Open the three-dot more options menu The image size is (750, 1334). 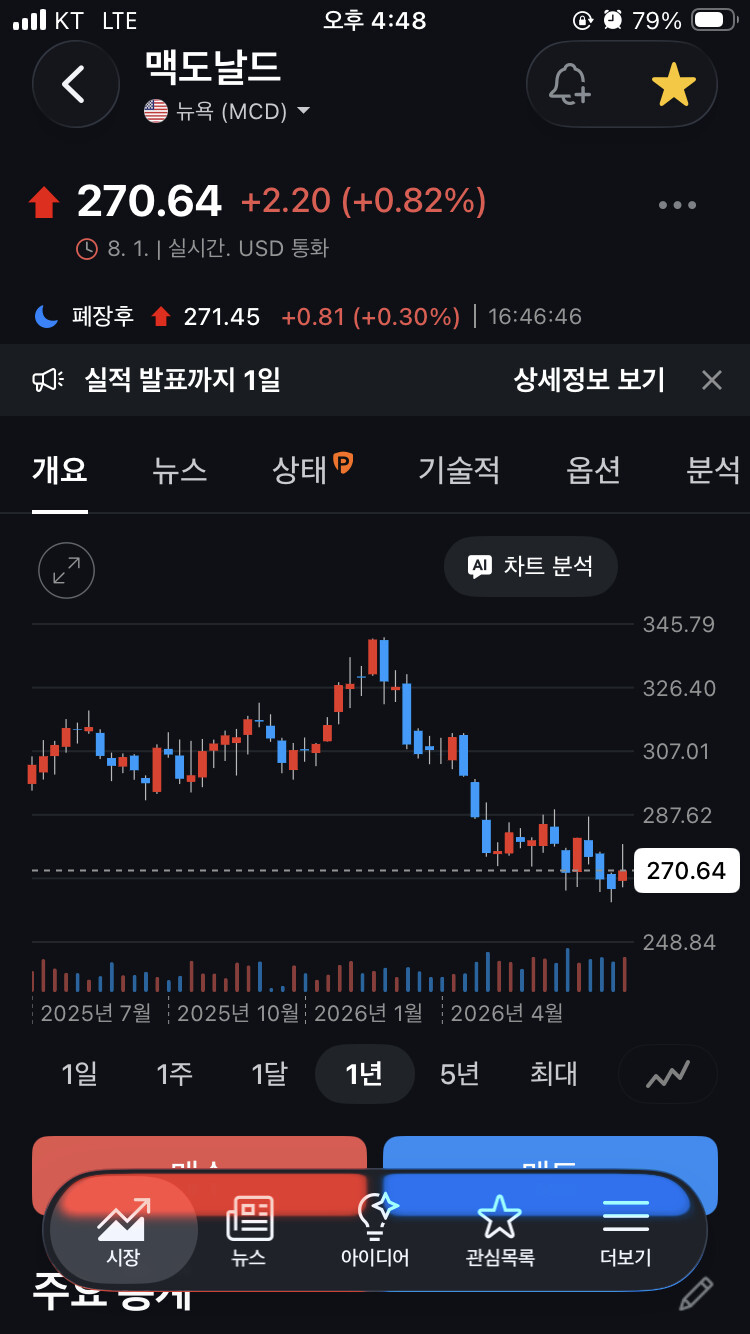click(x=677, y=205)
